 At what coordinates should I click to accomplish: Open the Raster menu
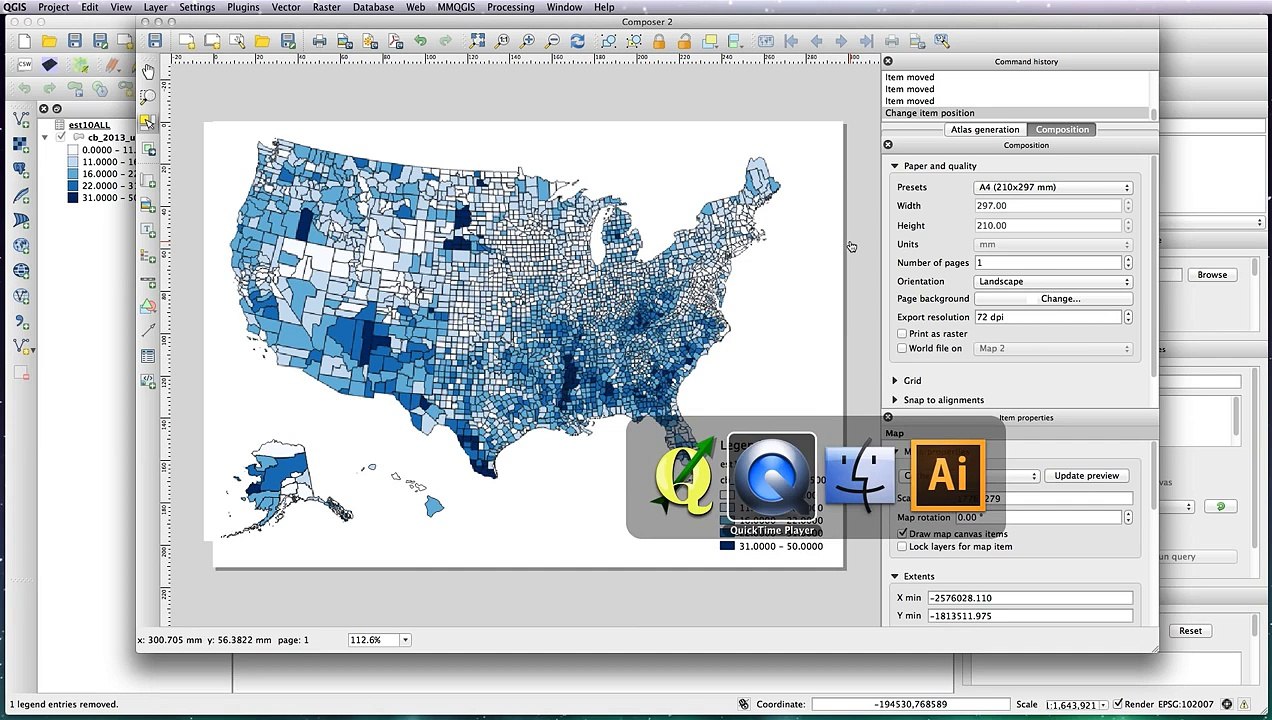click(x=326, y=7)
